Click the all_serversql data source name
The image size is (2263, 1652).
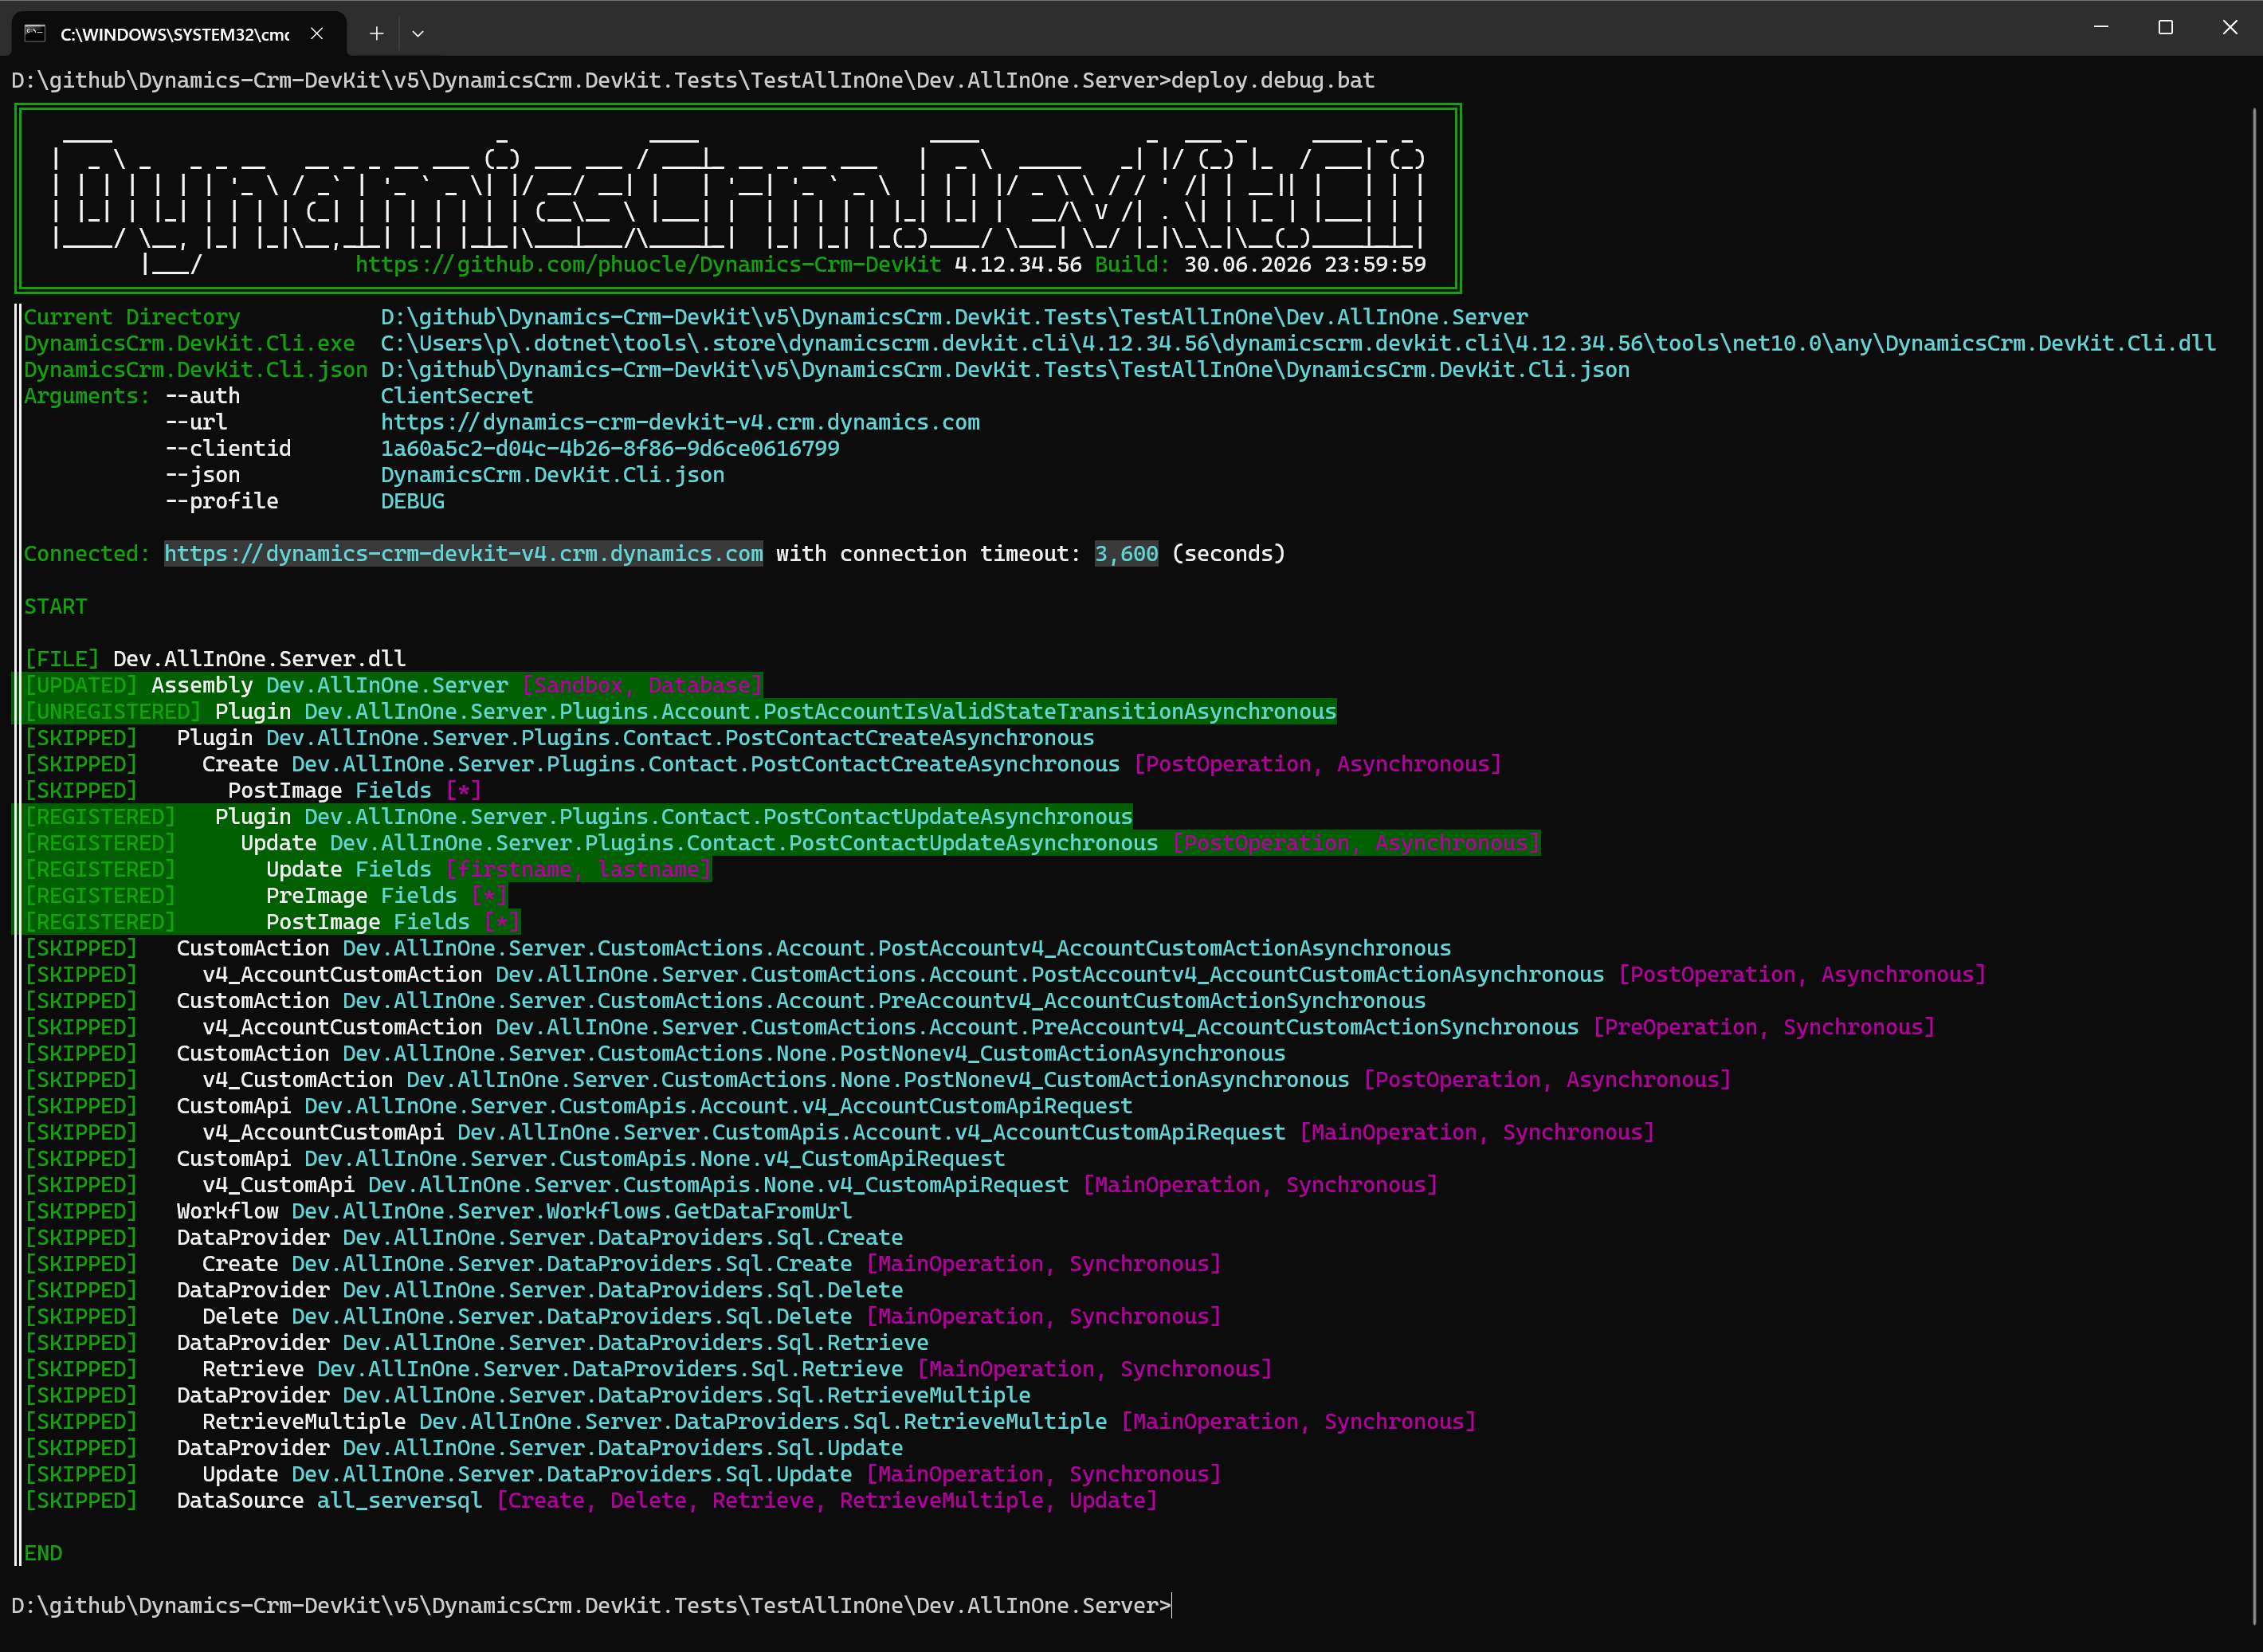[x=400, y=1500]
